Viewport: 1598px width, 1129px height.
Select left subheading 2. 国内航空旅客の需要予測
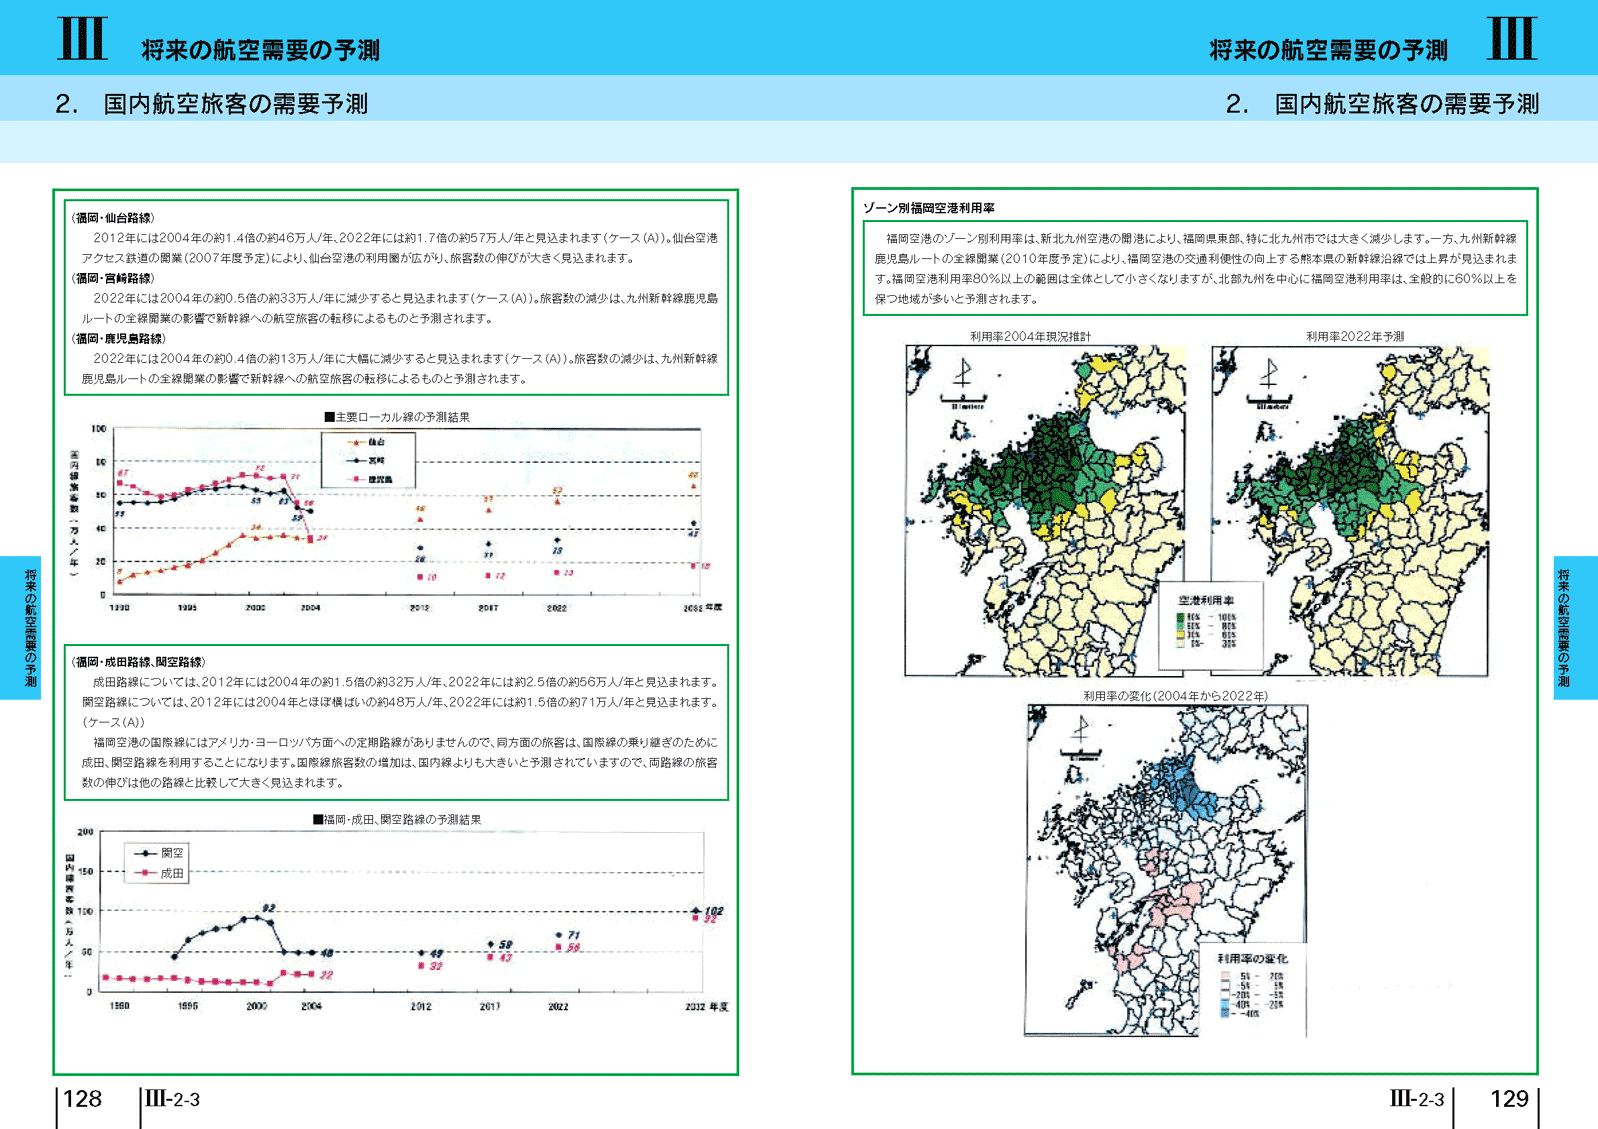[212, 104]
